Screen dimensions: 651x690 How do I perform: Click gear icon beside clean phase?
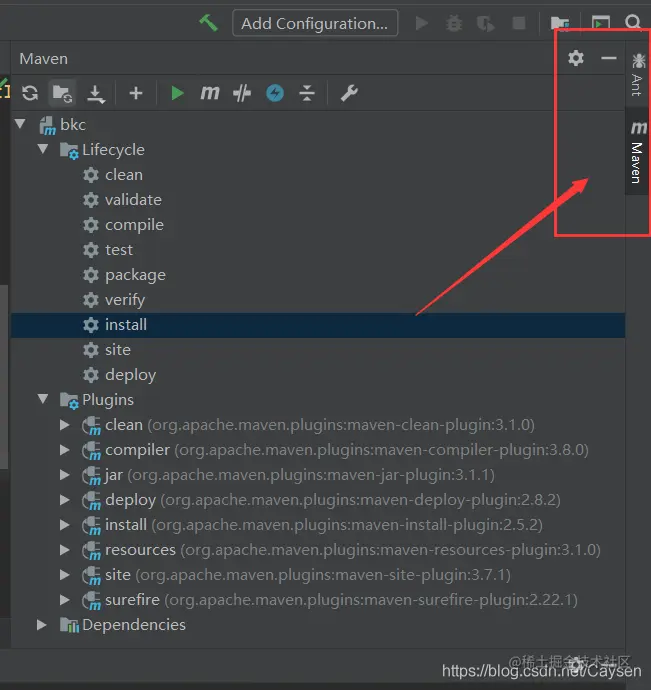click(x=91, y=175)
